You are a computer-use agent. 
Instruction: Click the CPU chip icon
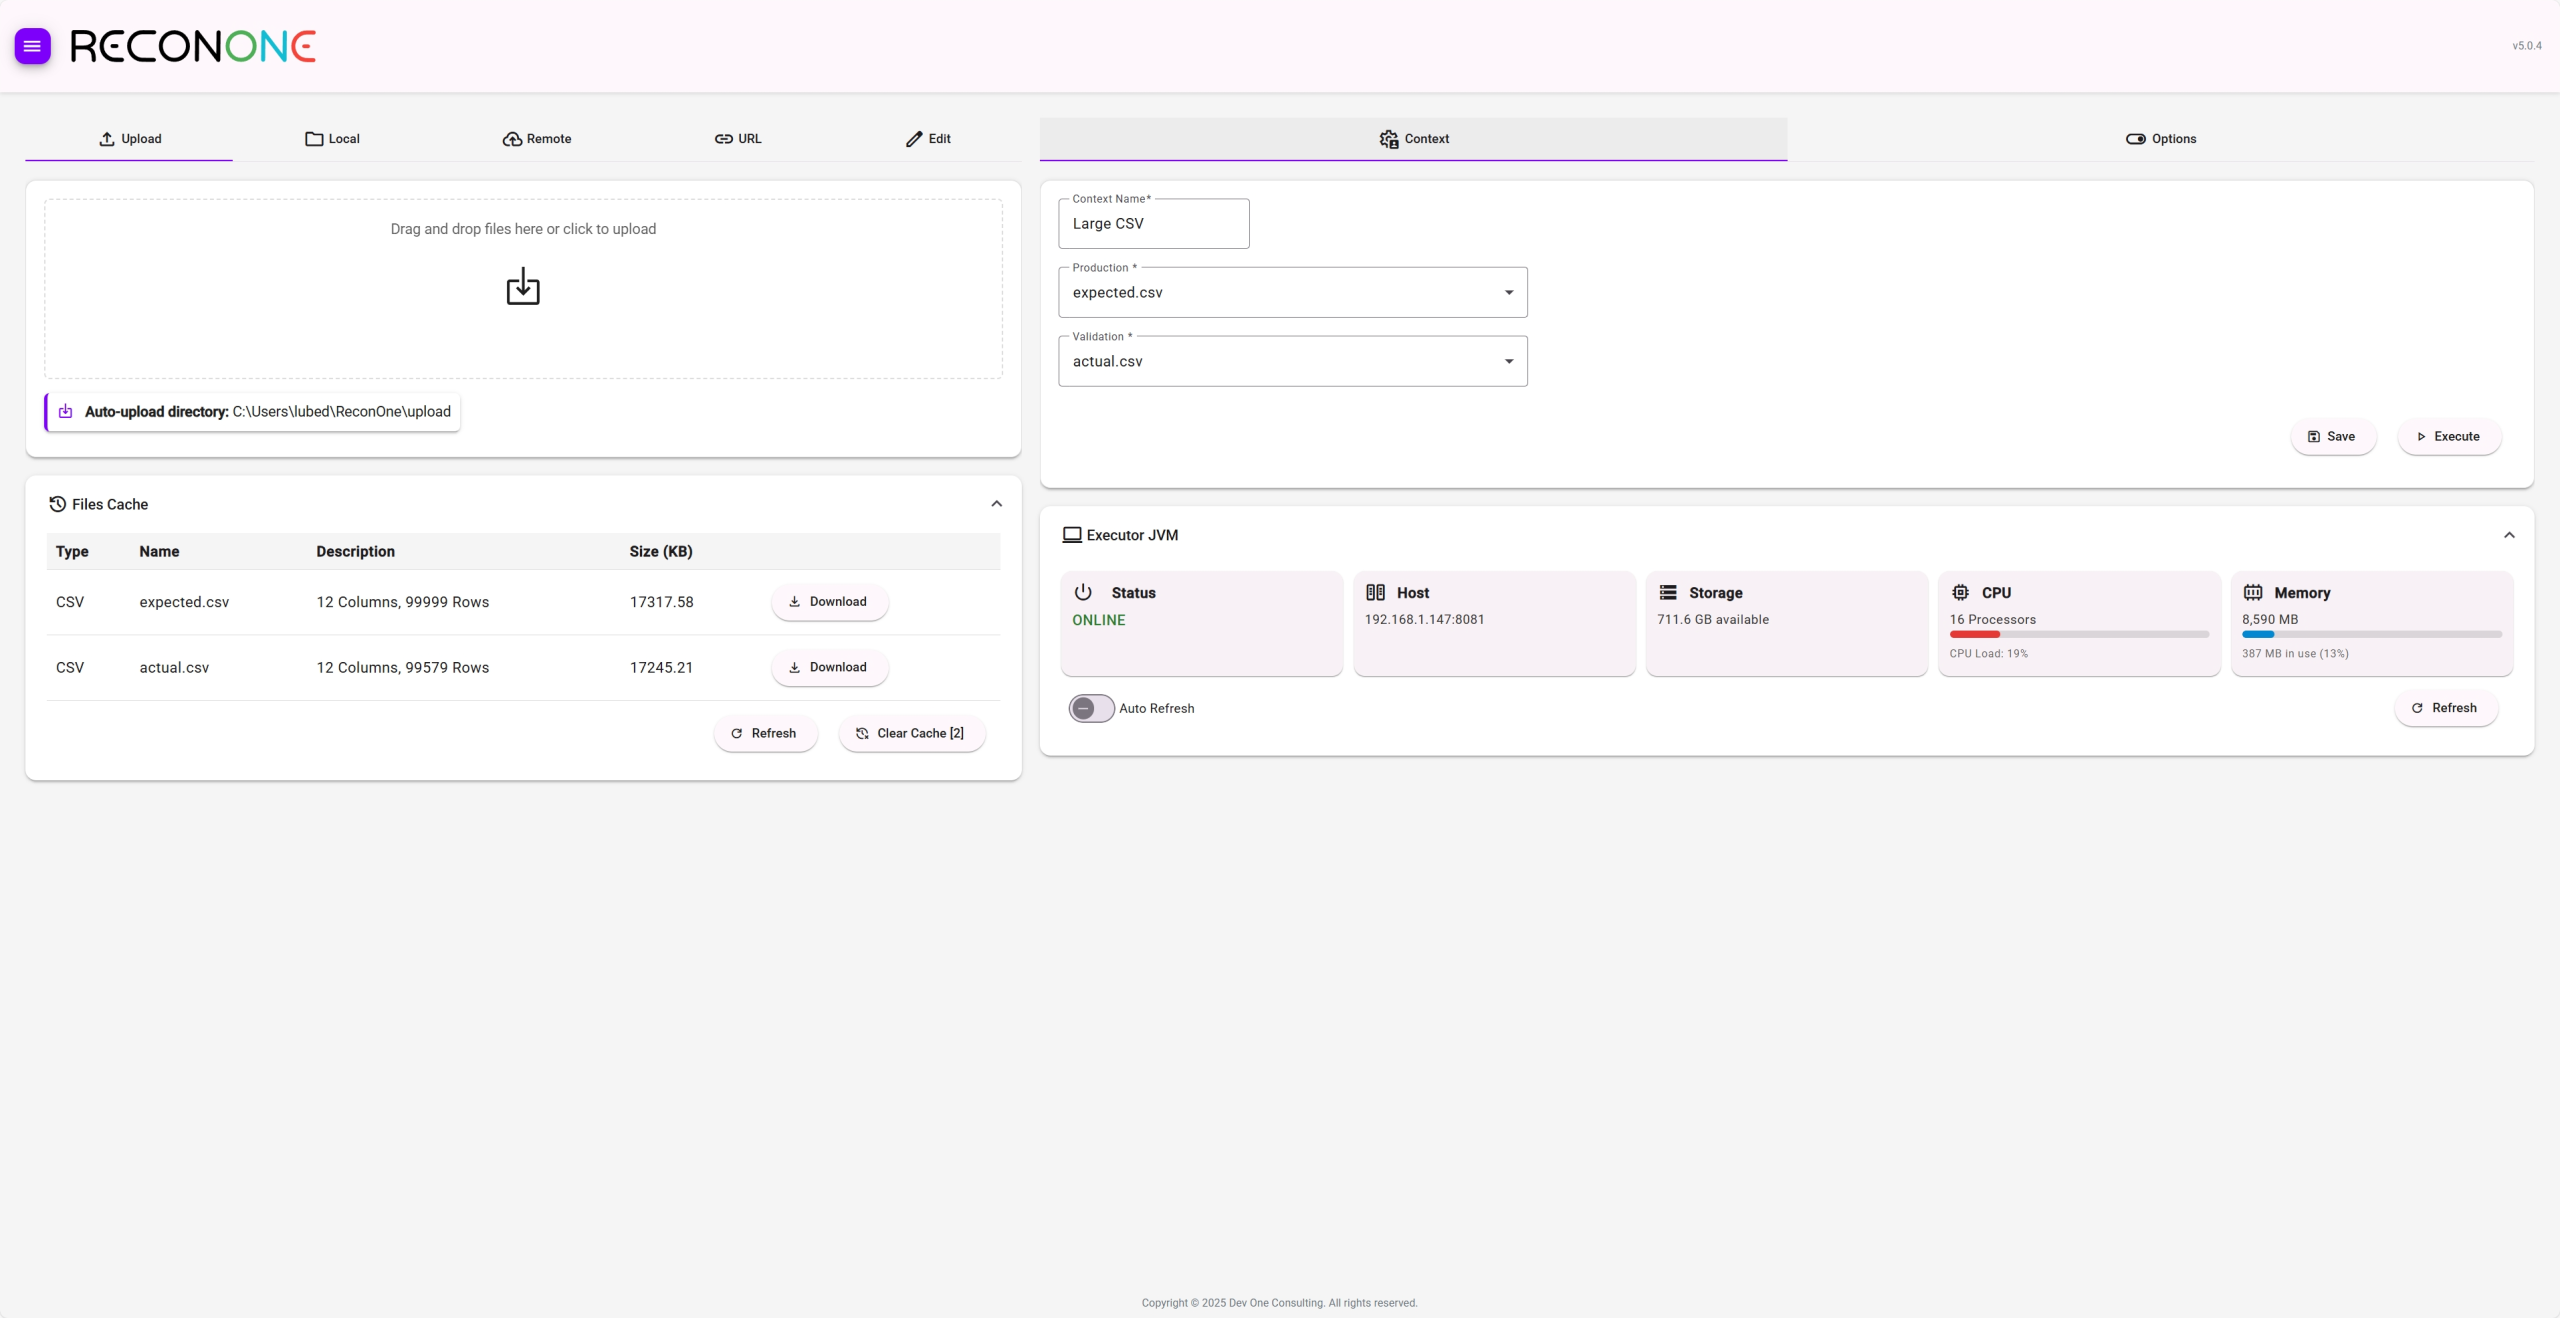pos(1961,592)
